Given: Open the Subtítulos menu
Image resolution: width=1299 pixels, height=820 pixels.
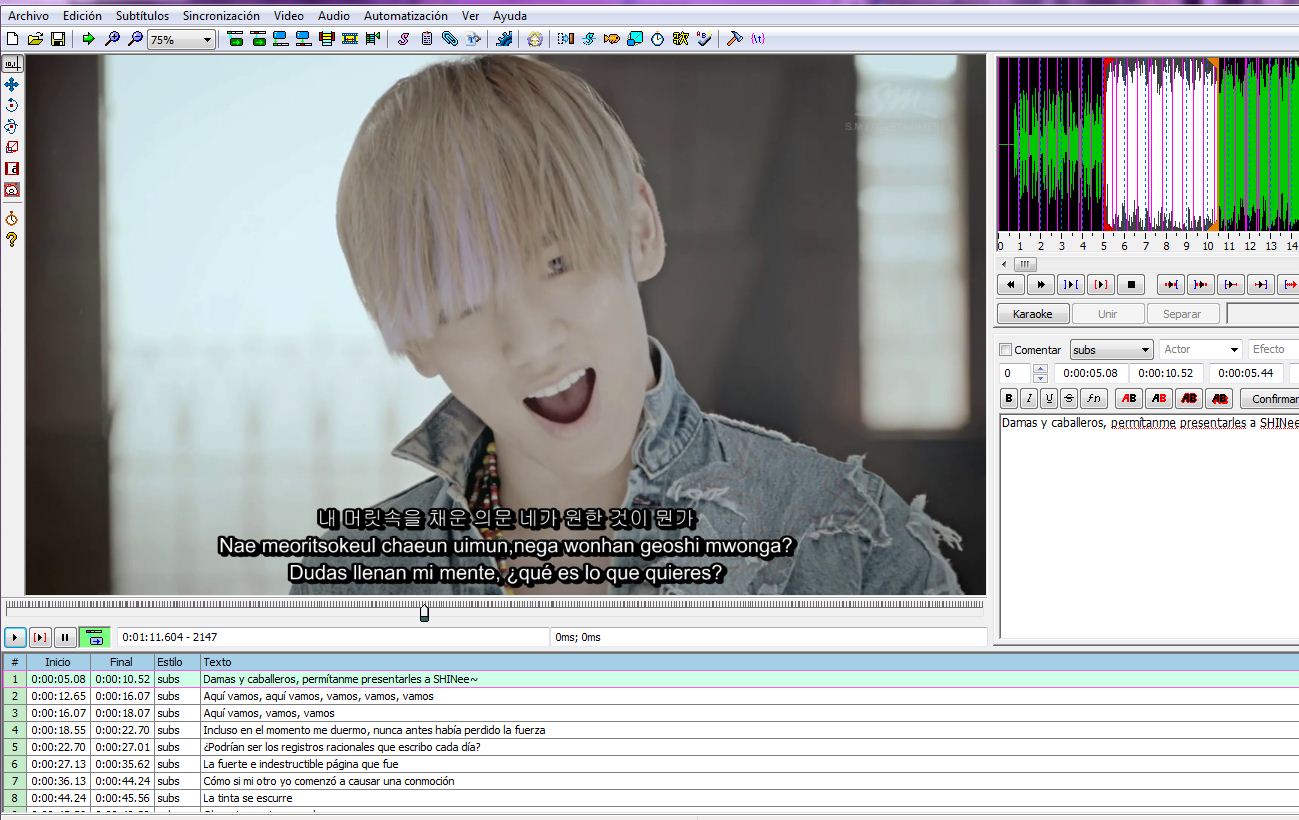Looking at the screenshot, I should click(142, 16).
